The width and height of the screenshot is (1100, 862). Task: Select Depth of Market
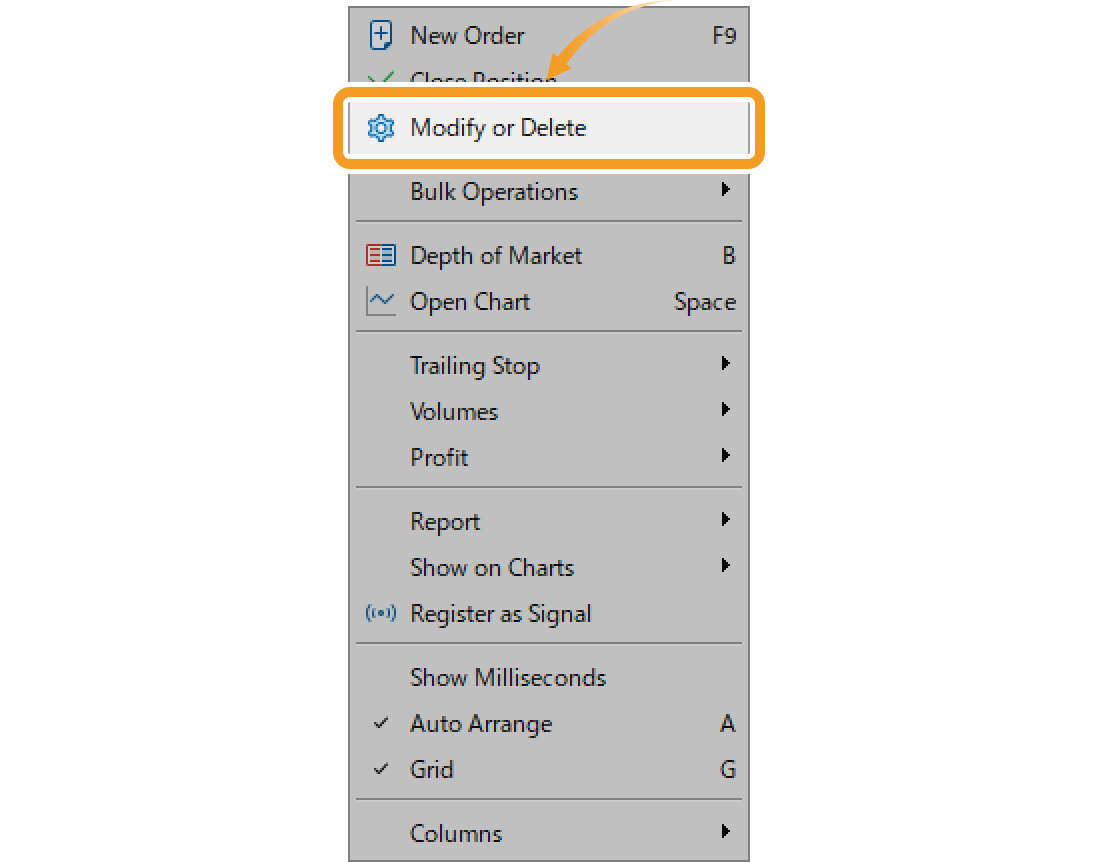(496, 255)
